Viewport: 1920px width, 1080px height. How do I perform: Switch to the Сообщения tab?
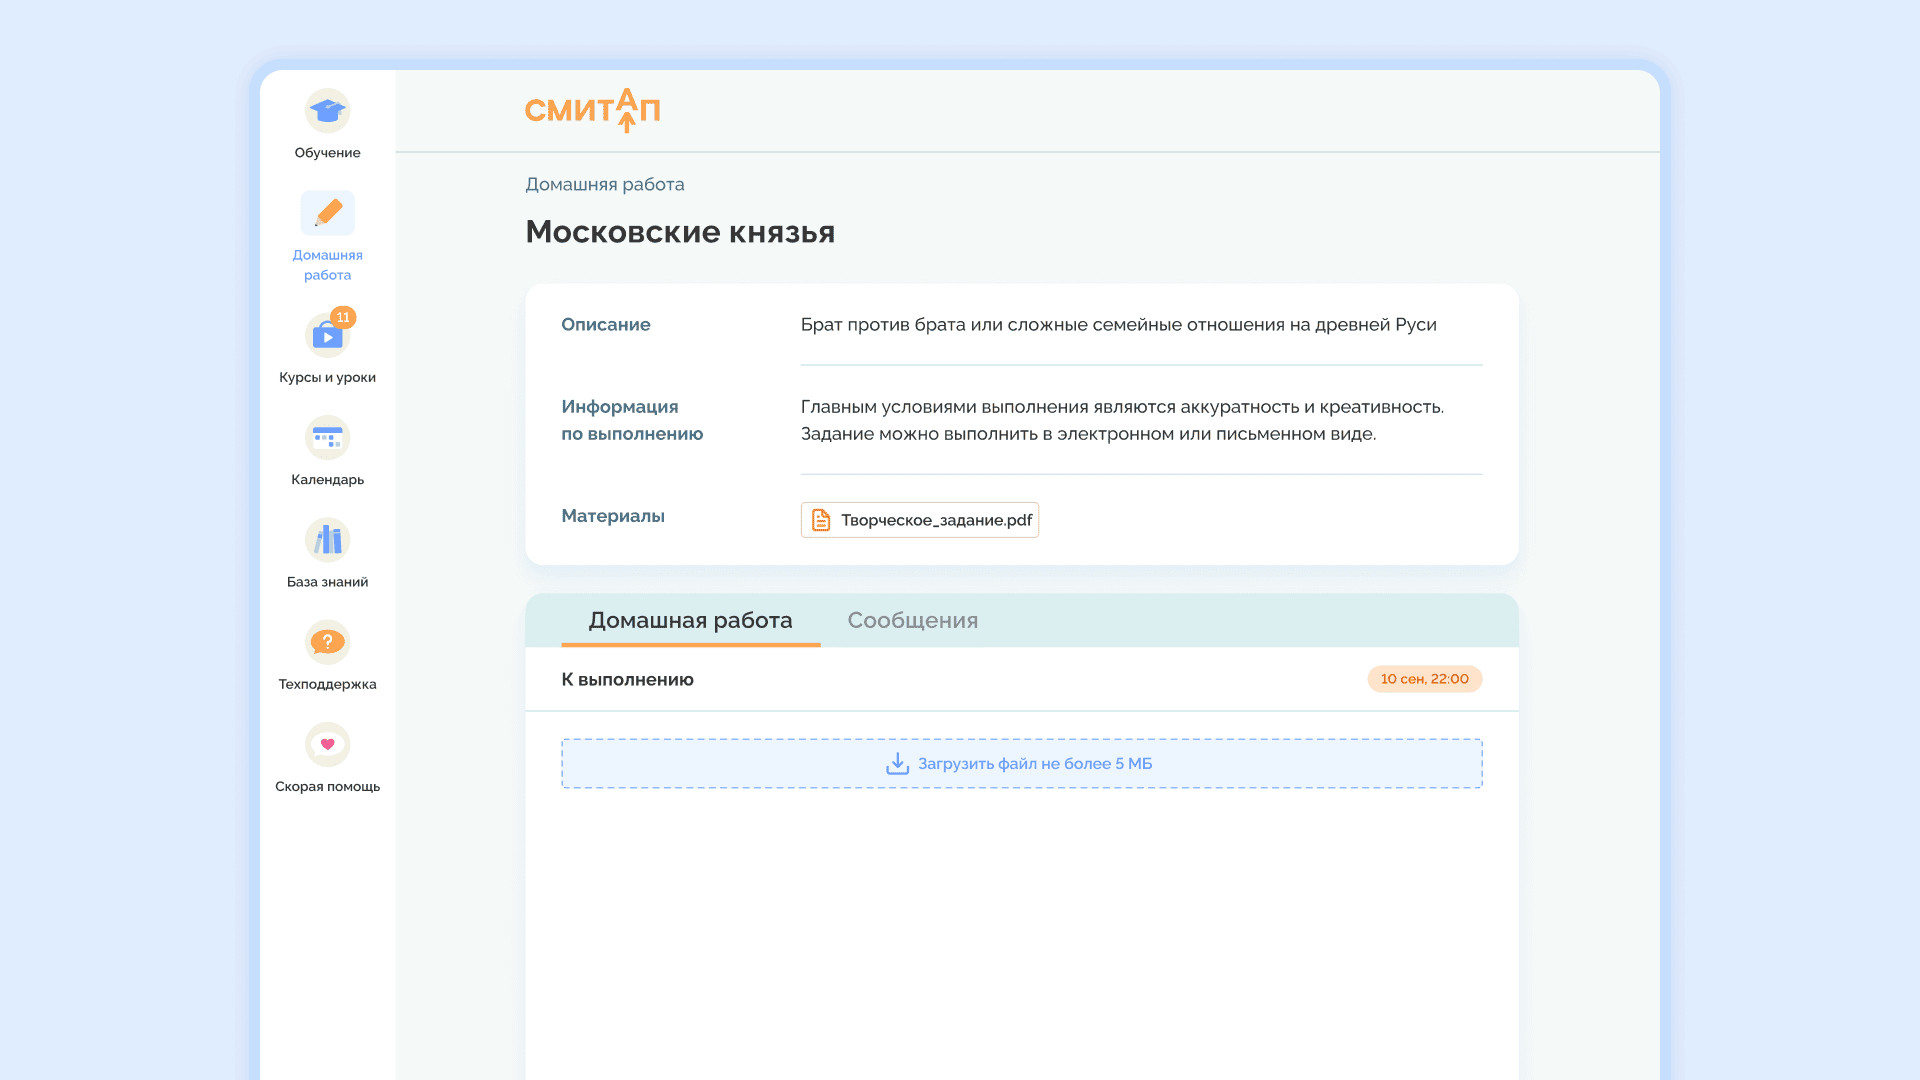click(x=912, y=620)
